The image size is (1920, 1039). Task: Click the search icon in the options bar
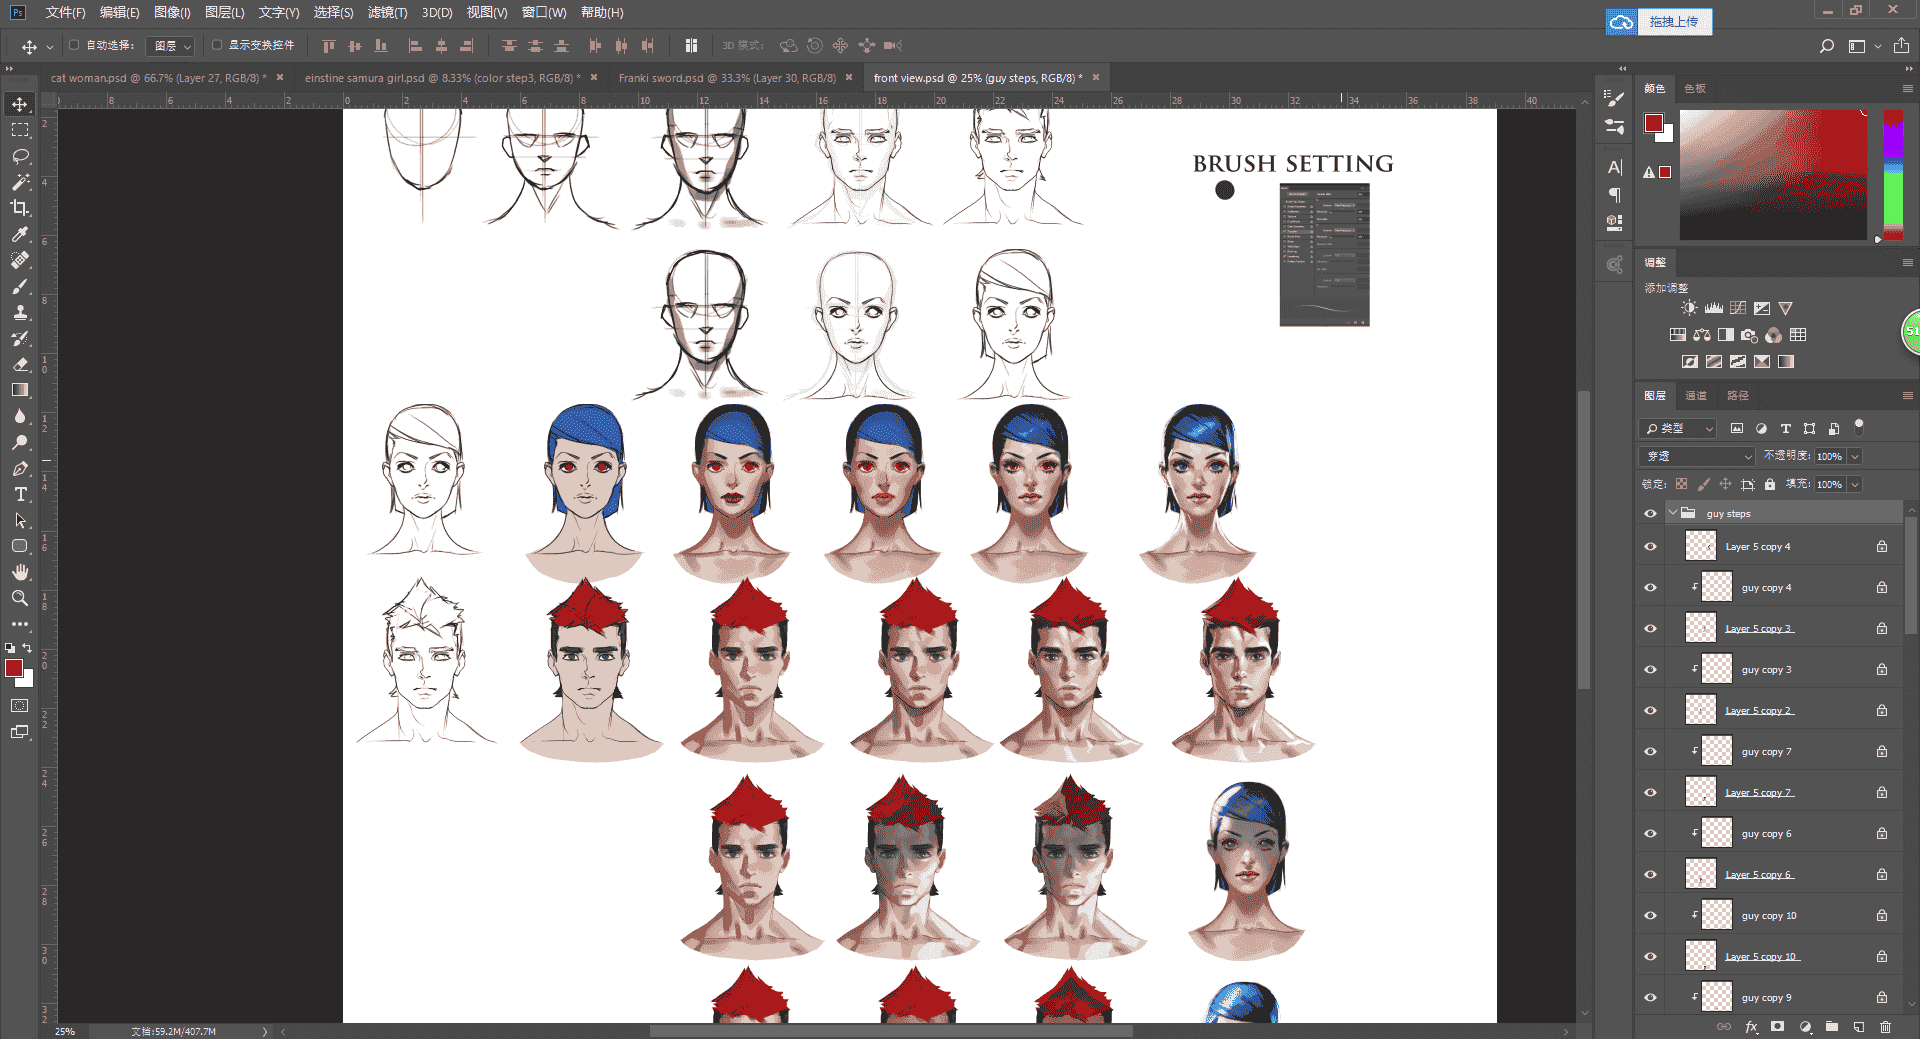pos(1826,46)
